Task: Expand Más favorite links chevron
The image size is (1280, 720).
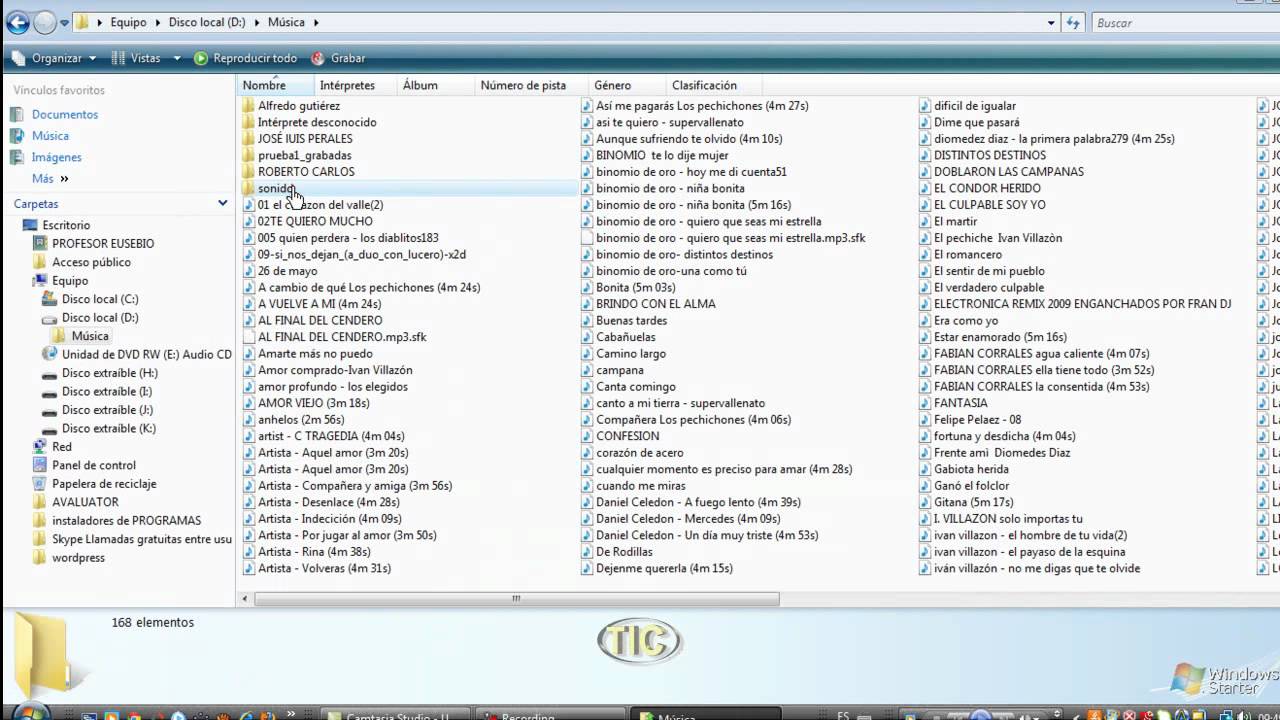Action: pyautogui.click(x=65, y=179)
